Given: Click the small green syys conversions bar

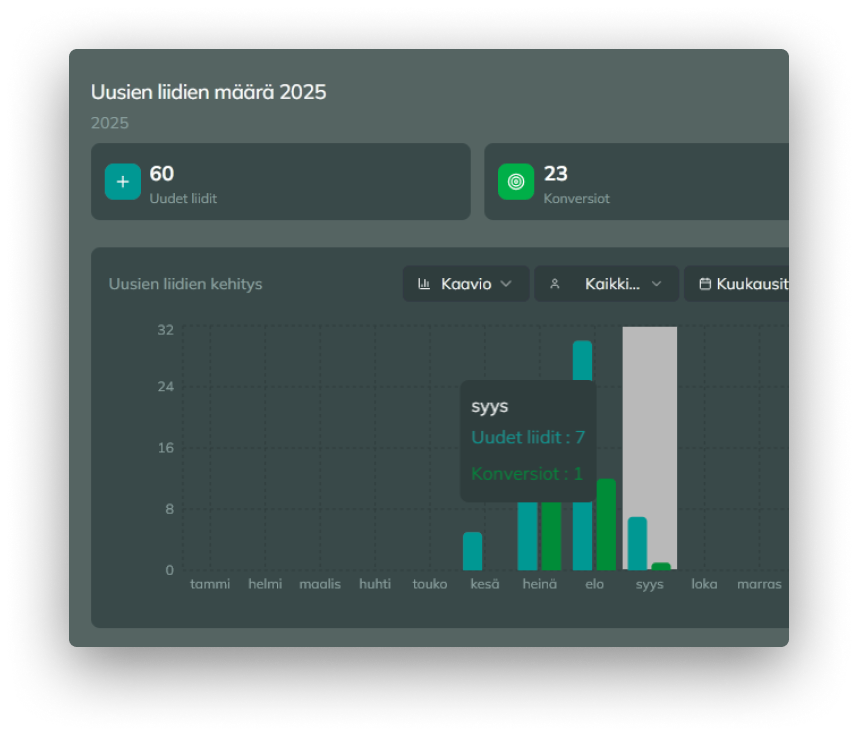Looking at the screenshot, I should 661,566.
